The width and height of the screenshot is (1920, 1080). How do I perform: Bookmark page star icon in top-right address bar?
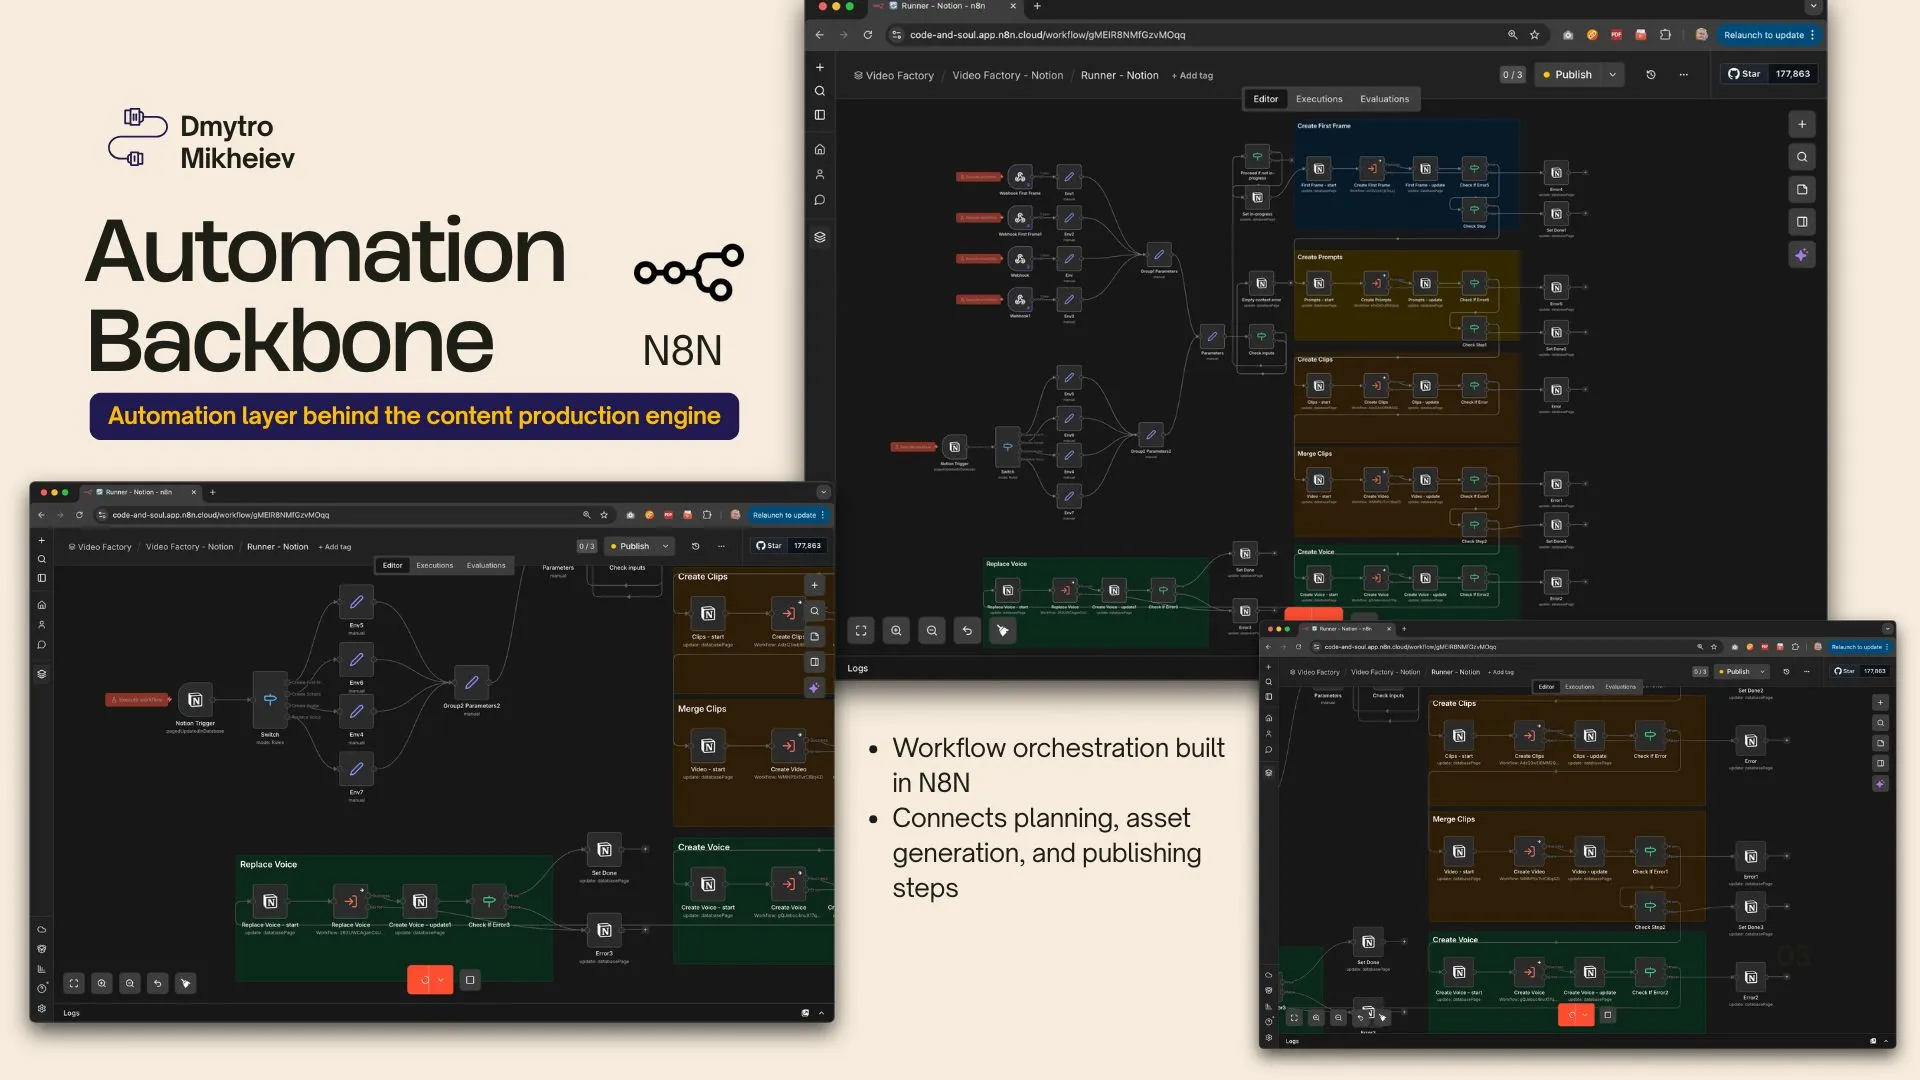click(x=1535, y=35)
